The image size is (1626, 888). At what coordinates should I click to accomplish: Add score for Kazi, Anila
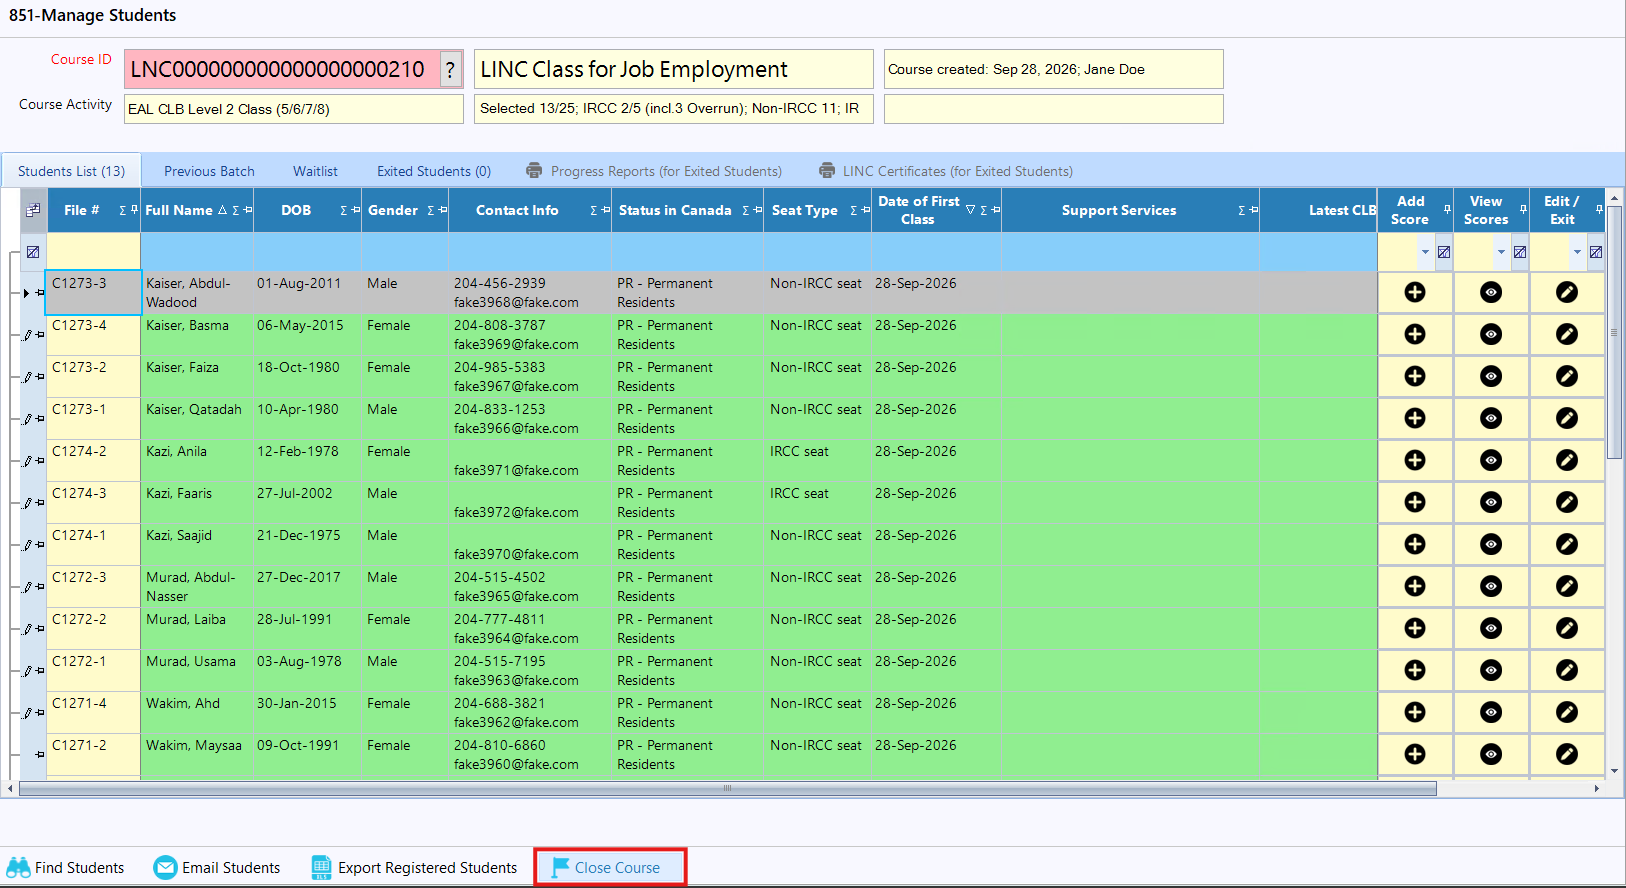click(1415, 460)
